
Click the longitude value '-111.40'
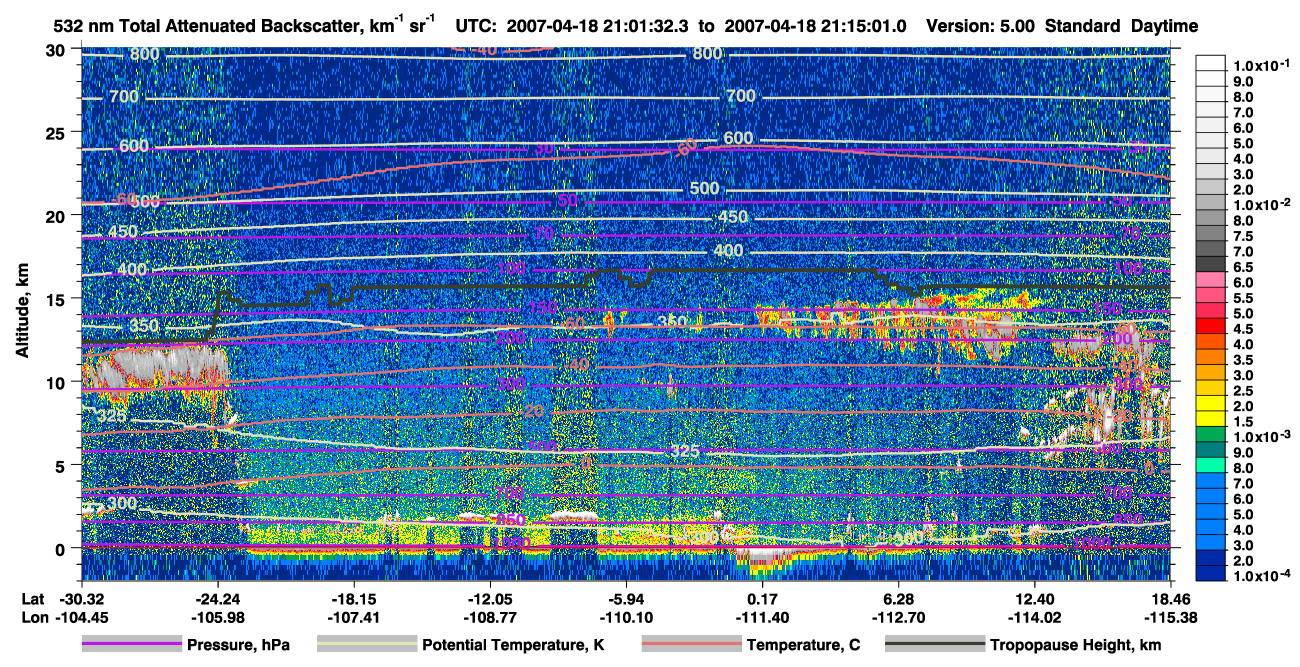pos(763,617)
